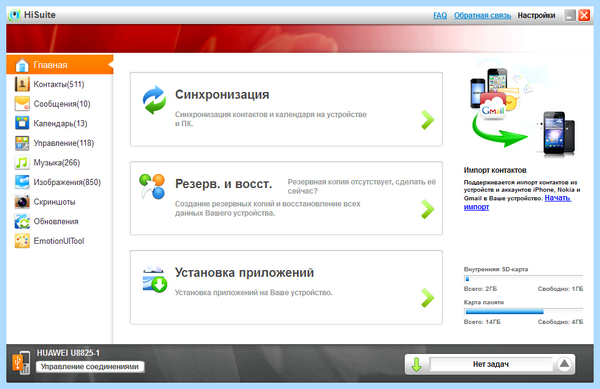
Task: Click the Изображения pictures icon
Action: [x=22, y=182]
